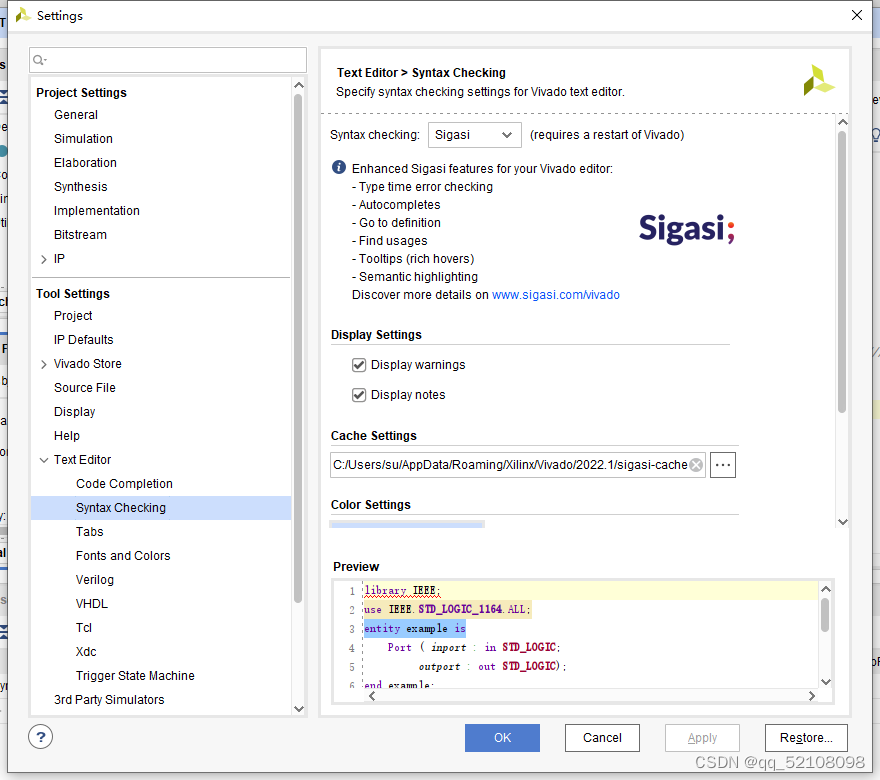Click the Restore... button
This screenshot has height=780, width=880.
[806, 737]
